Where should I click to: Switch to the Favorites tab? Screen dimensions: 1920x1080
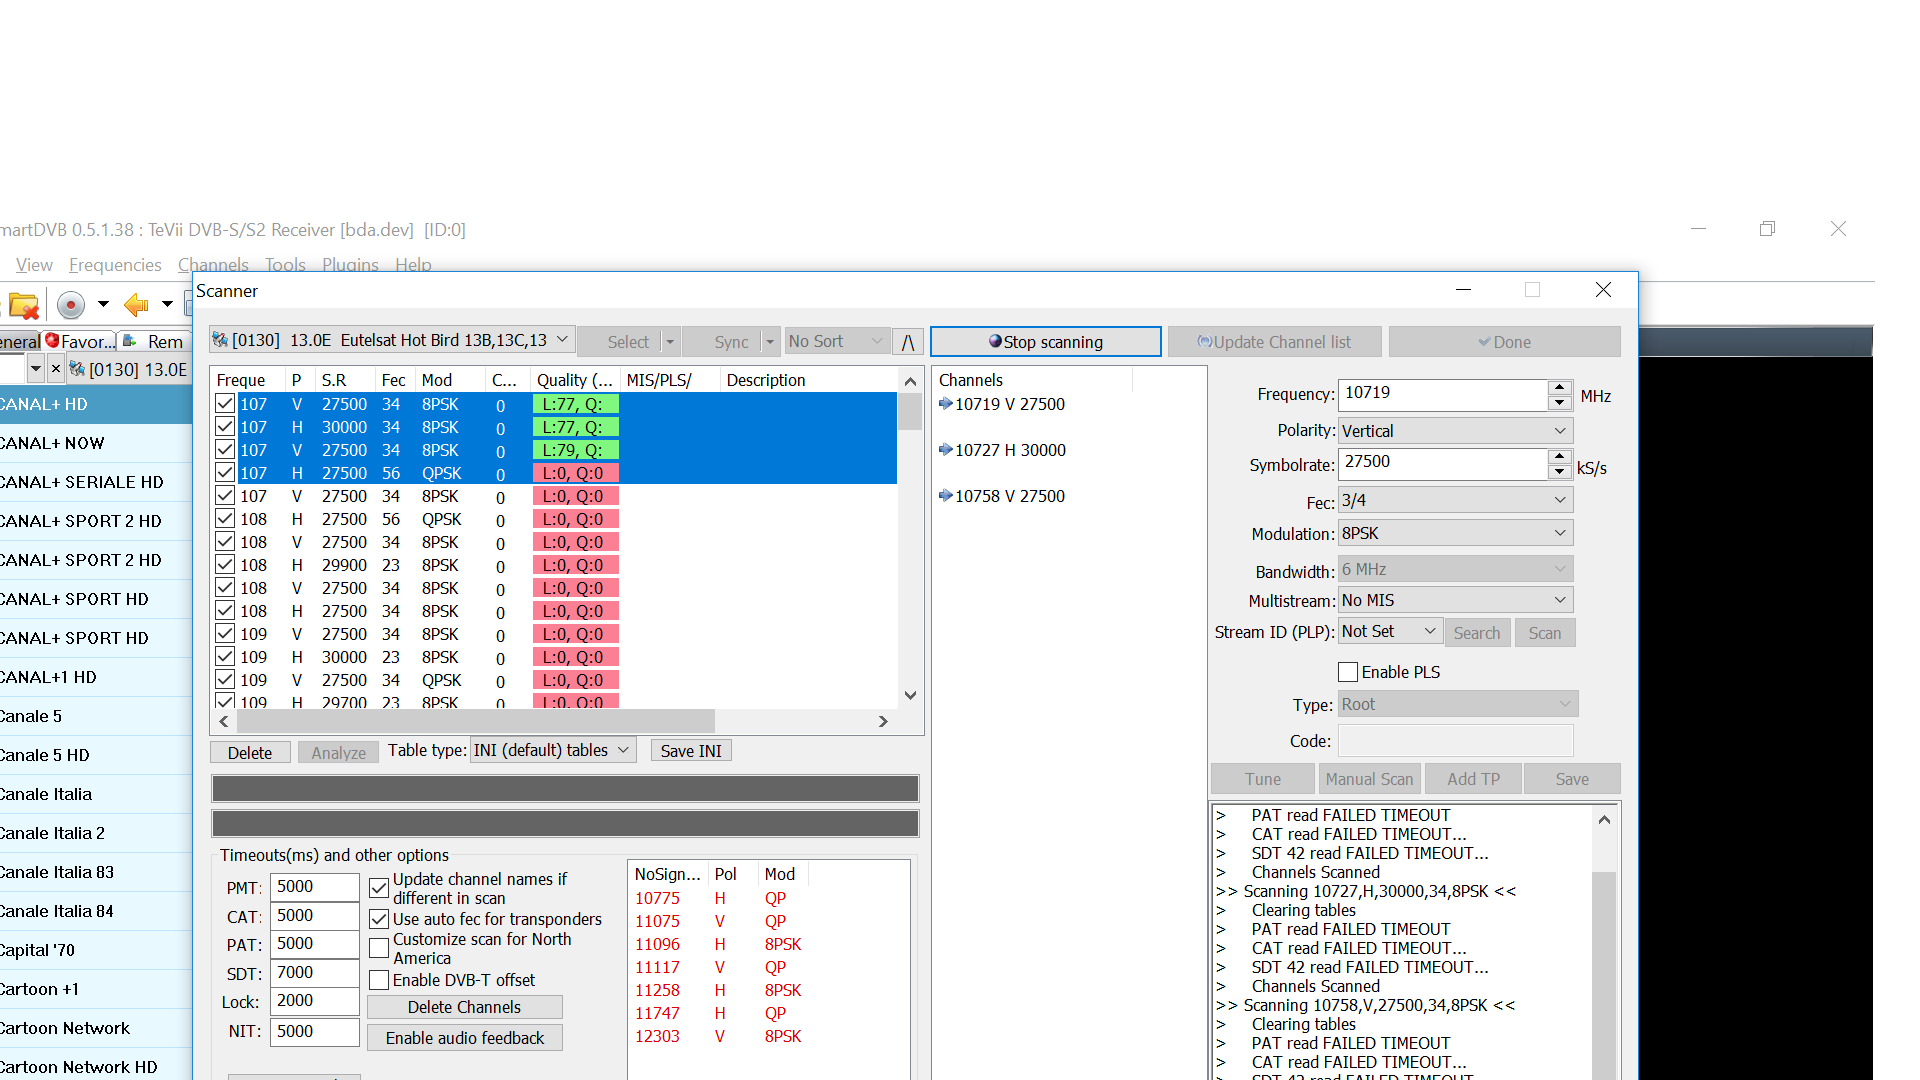(x=79, y=341)
